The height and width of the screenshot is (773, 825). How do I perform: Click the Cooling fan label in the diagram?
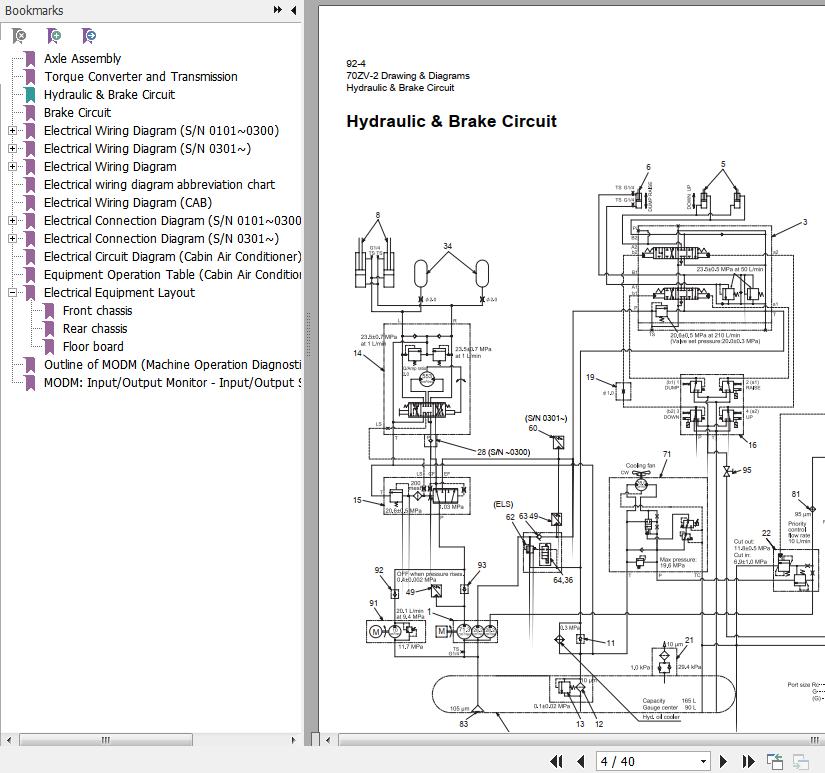[x=640, y=465]
